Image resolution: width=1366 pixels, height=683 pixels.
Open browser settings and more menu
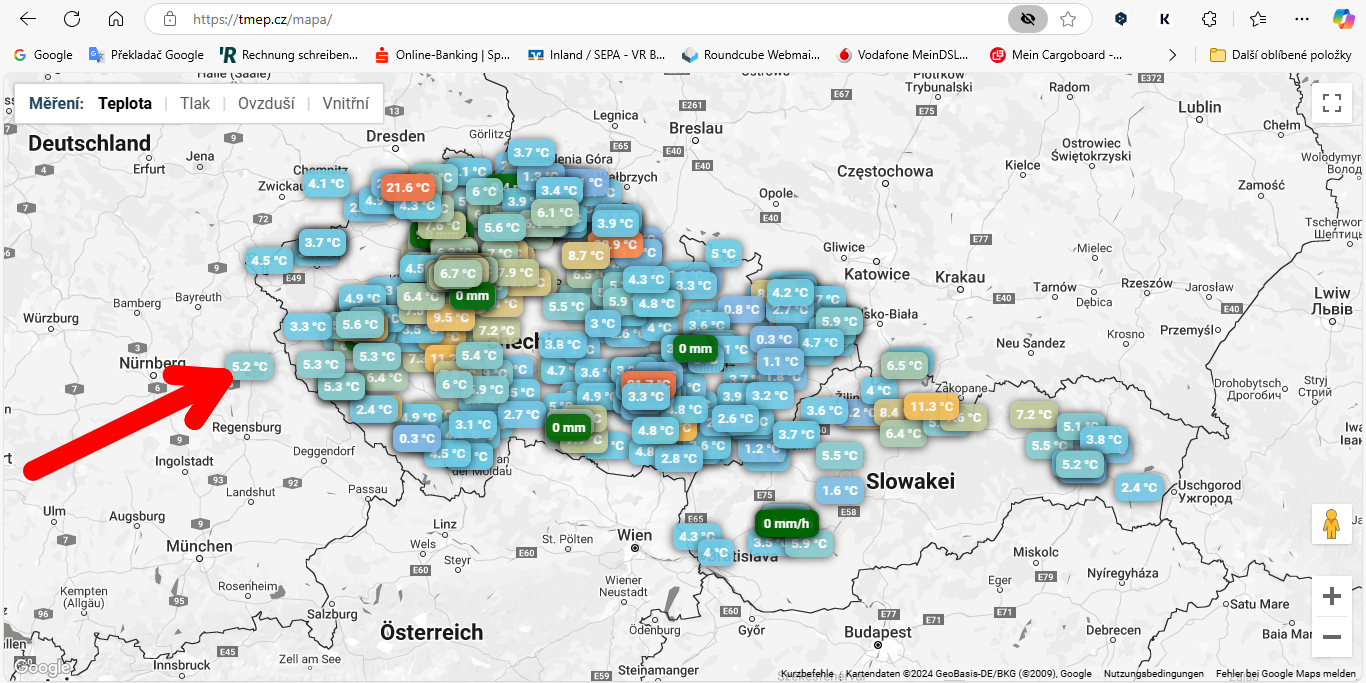1301,19
